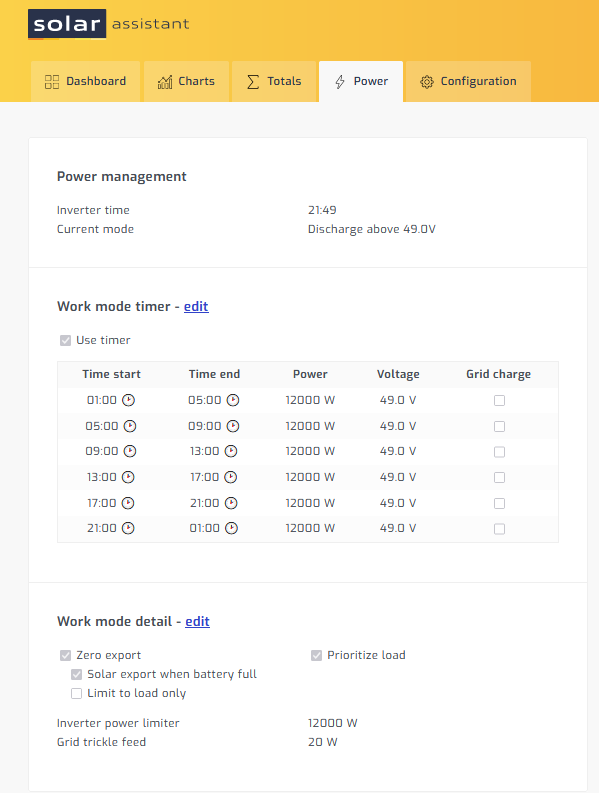This screenshot has width=599, height=793.
Task: Click clock icon next to 17:00 time end
Action: point(231,477)
